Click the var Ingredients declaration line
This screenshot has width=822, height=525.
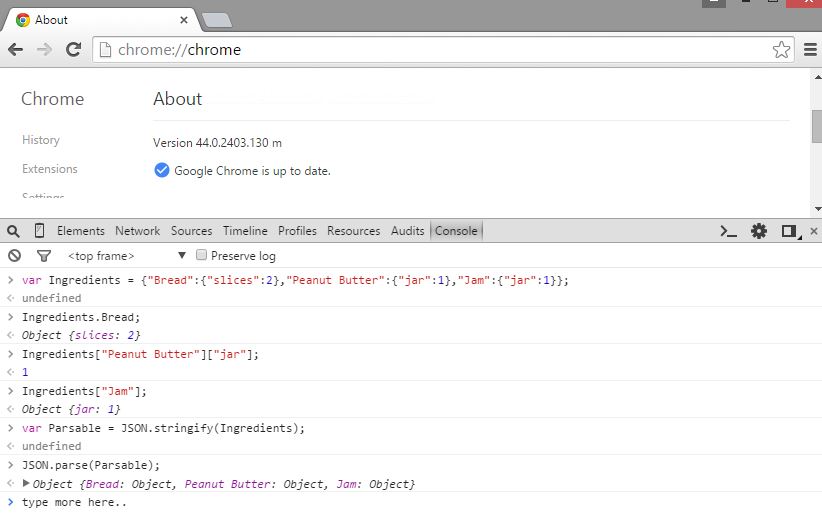[x=295, y=280]
